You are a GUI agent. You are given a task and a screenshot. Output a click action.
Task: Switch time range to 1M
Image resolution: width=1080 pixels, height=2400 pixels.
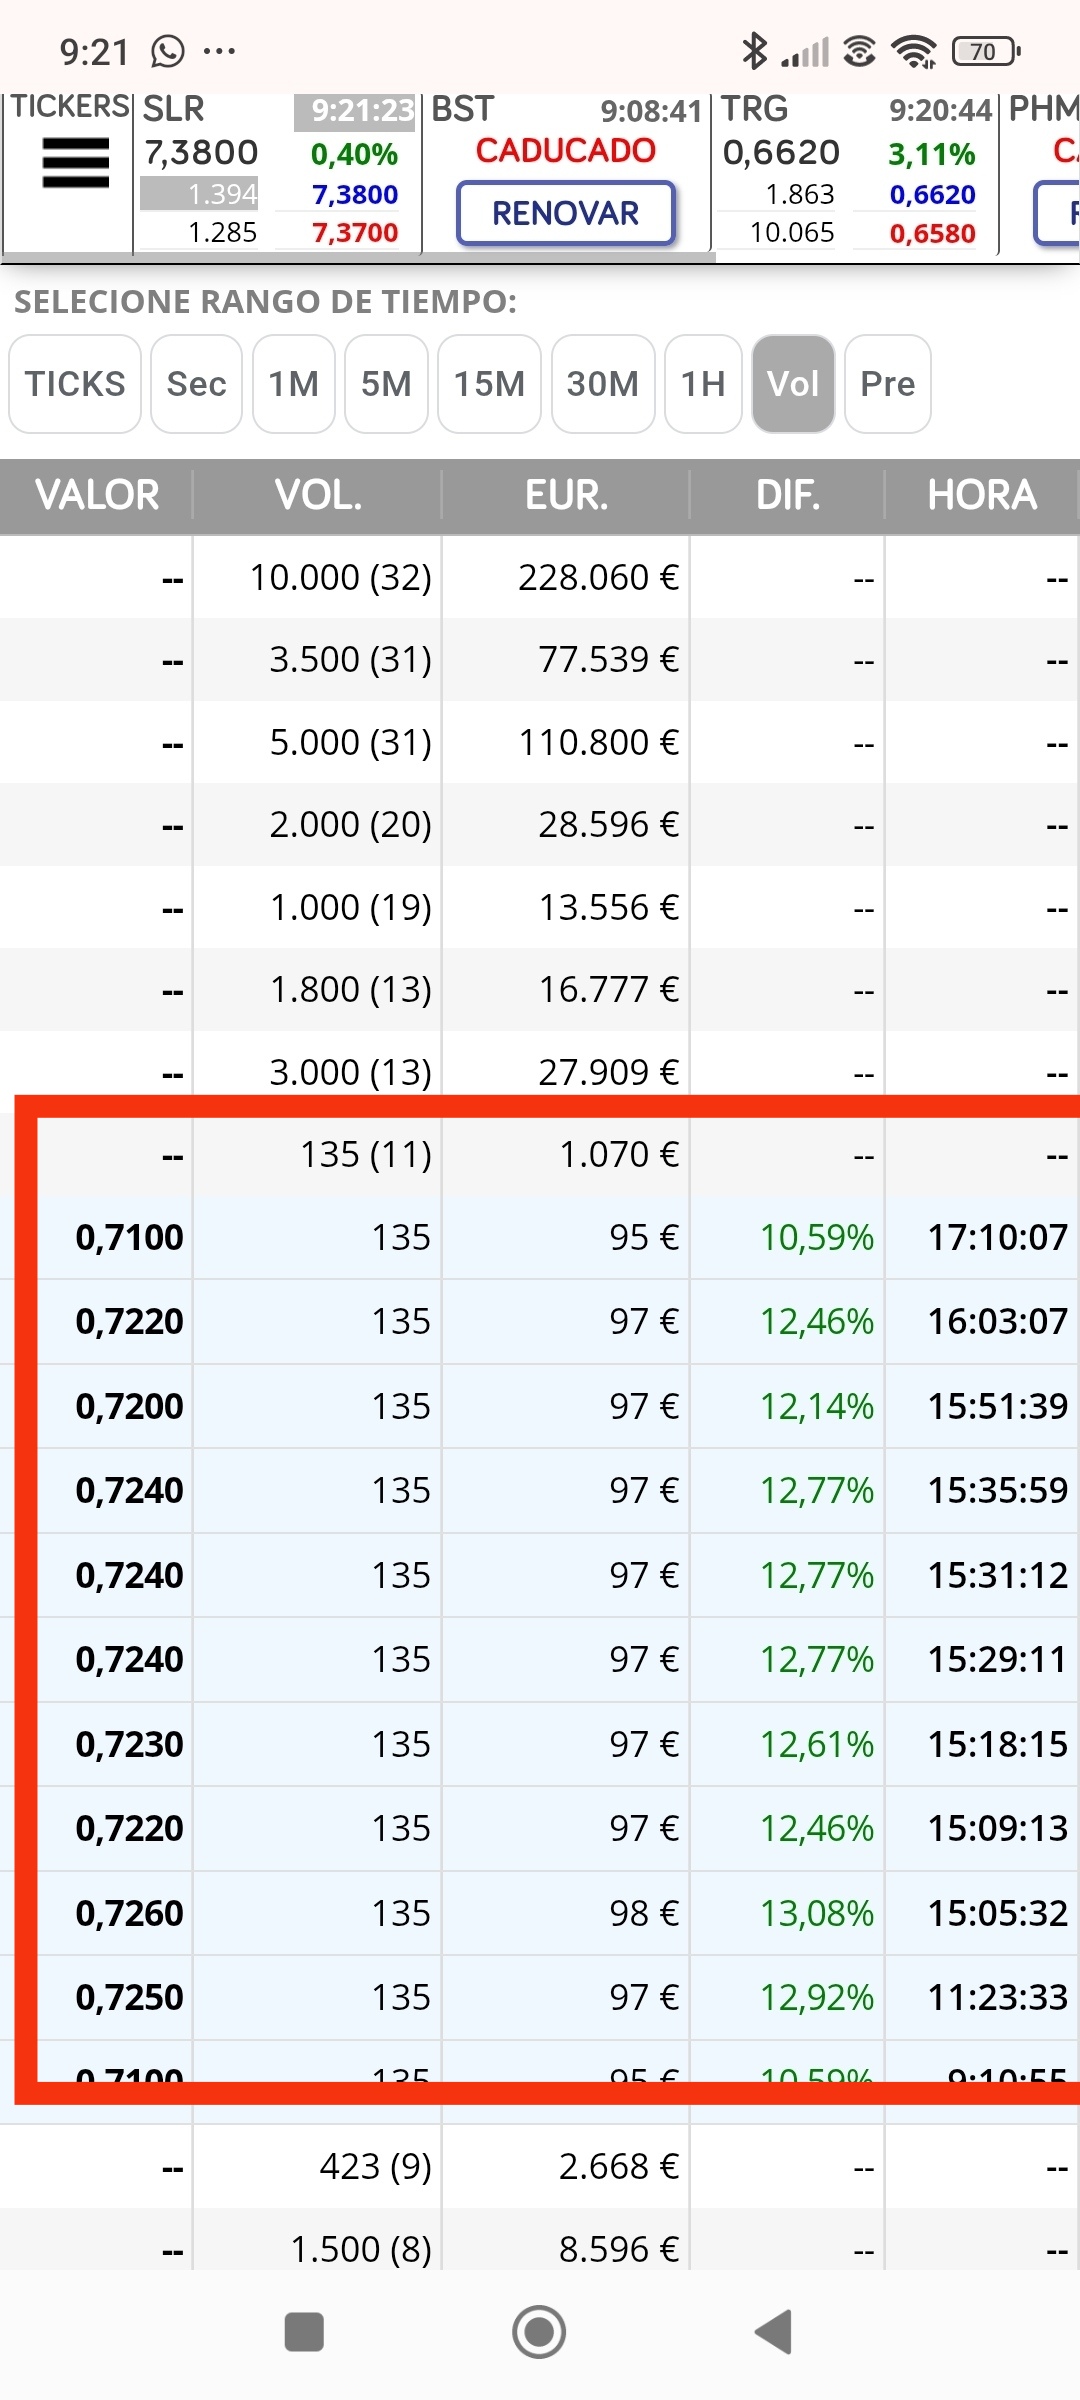point(293,384)
